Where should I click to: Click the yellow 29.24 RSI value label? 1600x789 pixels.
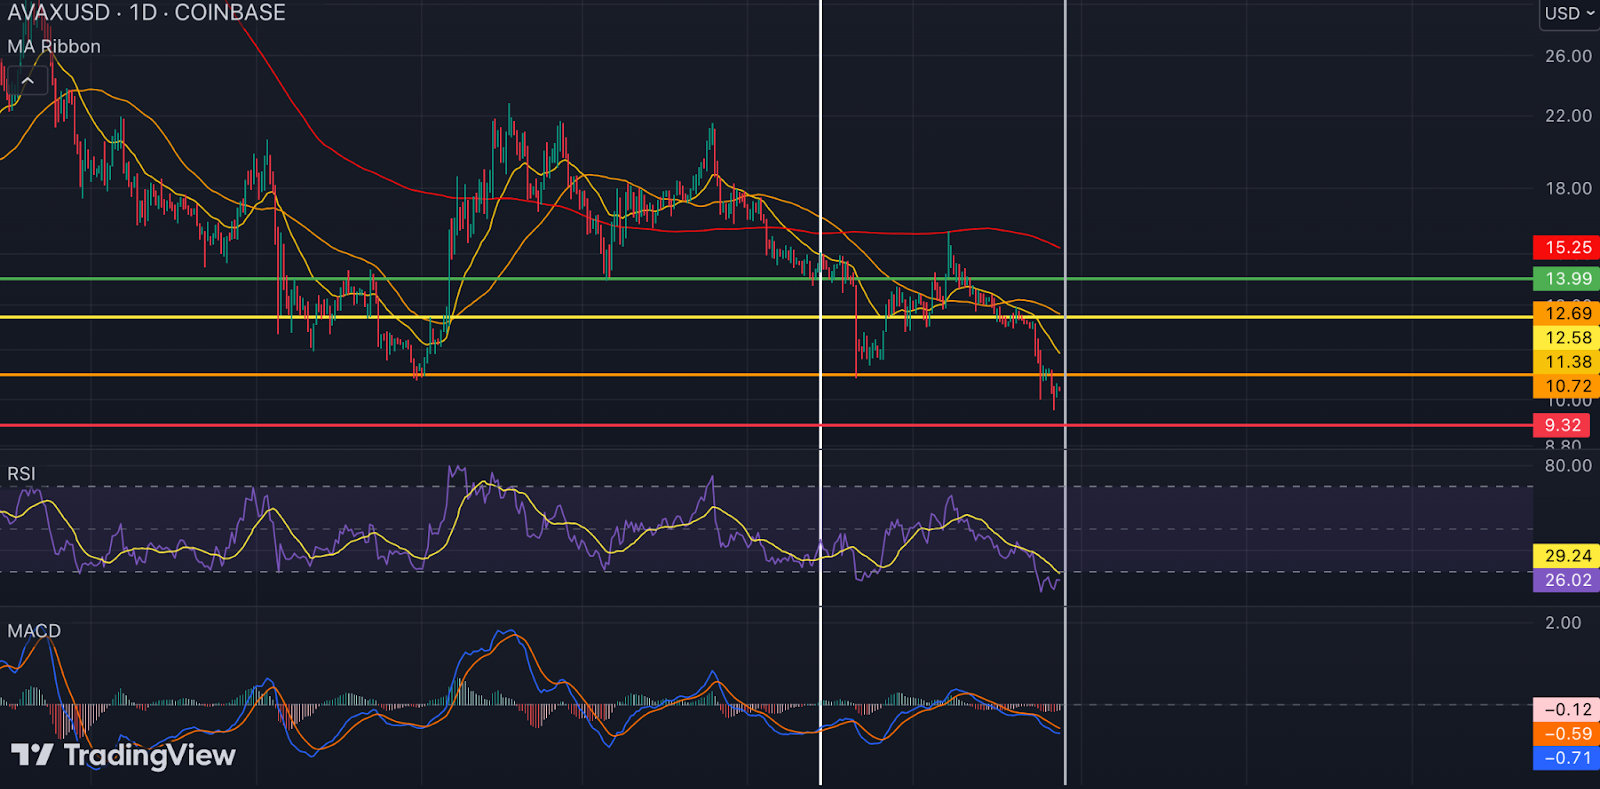(x=1566, y=555)
